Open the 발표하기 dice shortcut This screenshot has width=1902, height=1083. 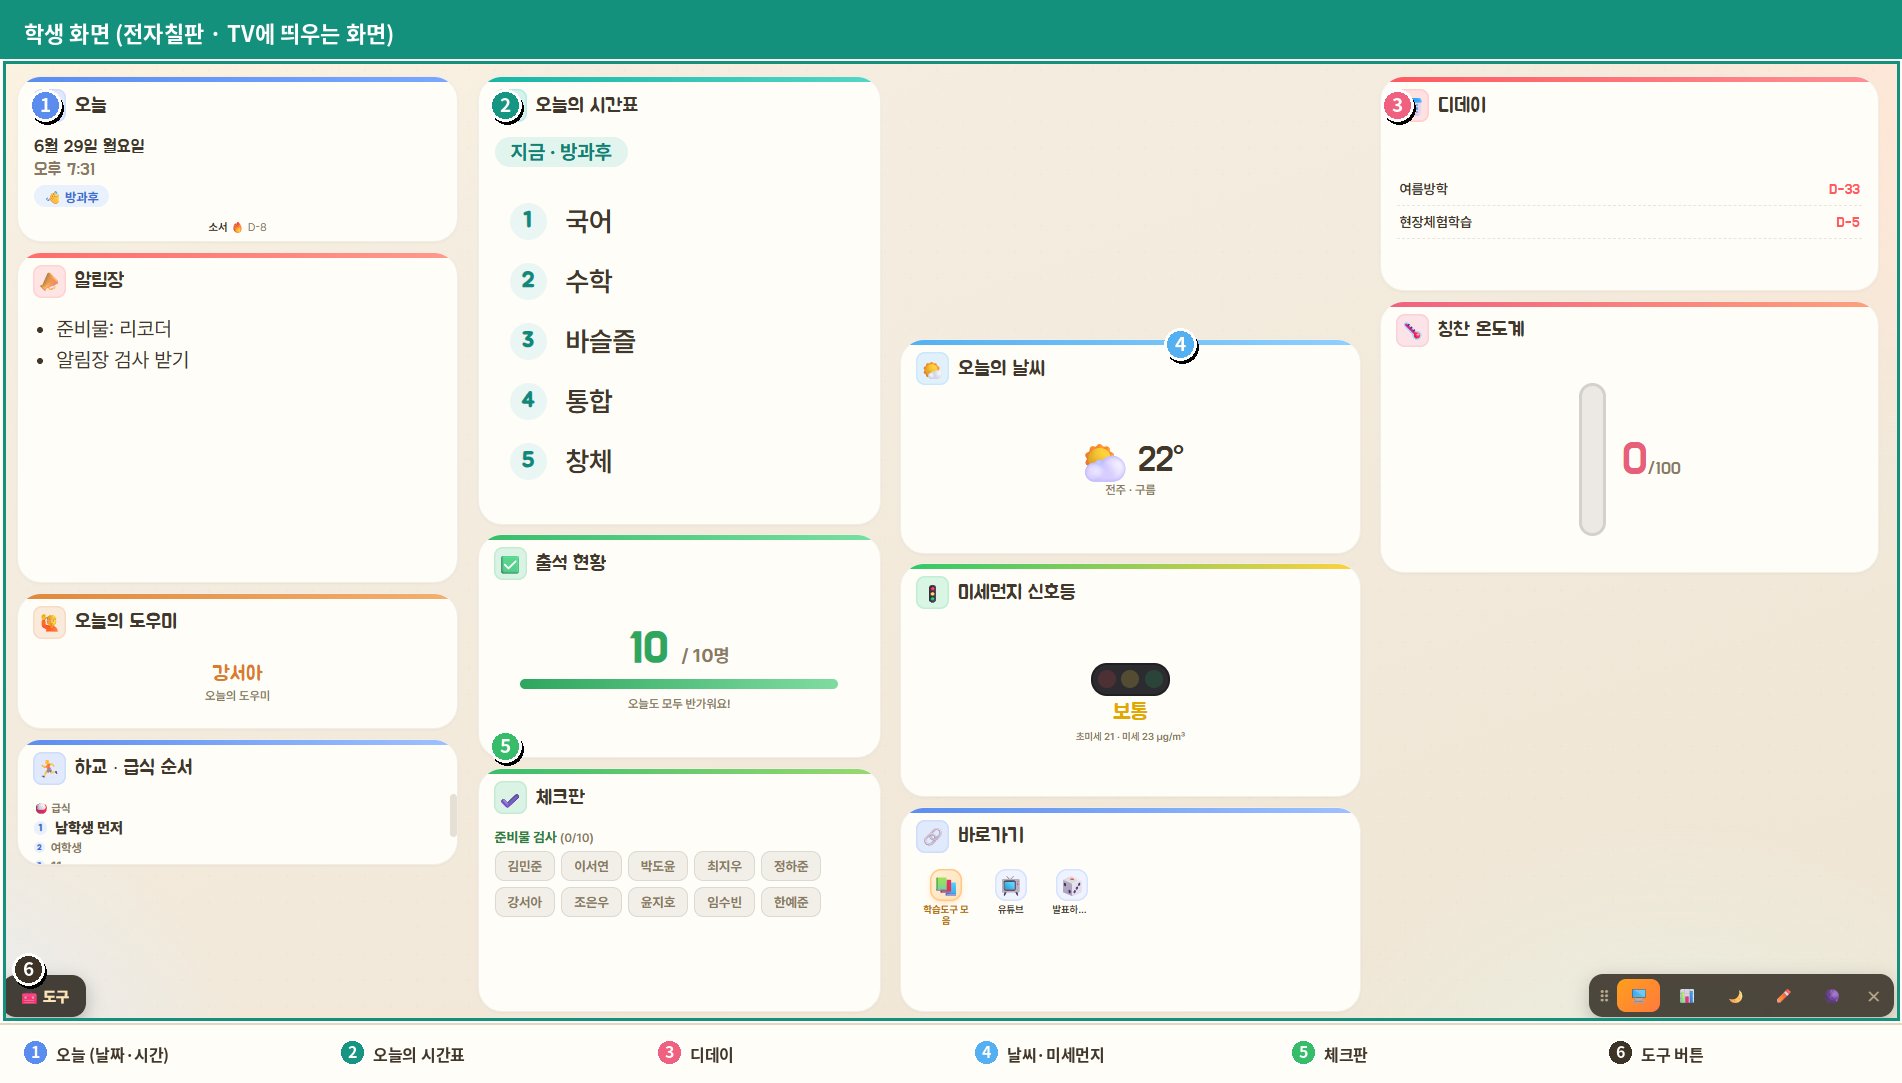tap(1070, 892)
